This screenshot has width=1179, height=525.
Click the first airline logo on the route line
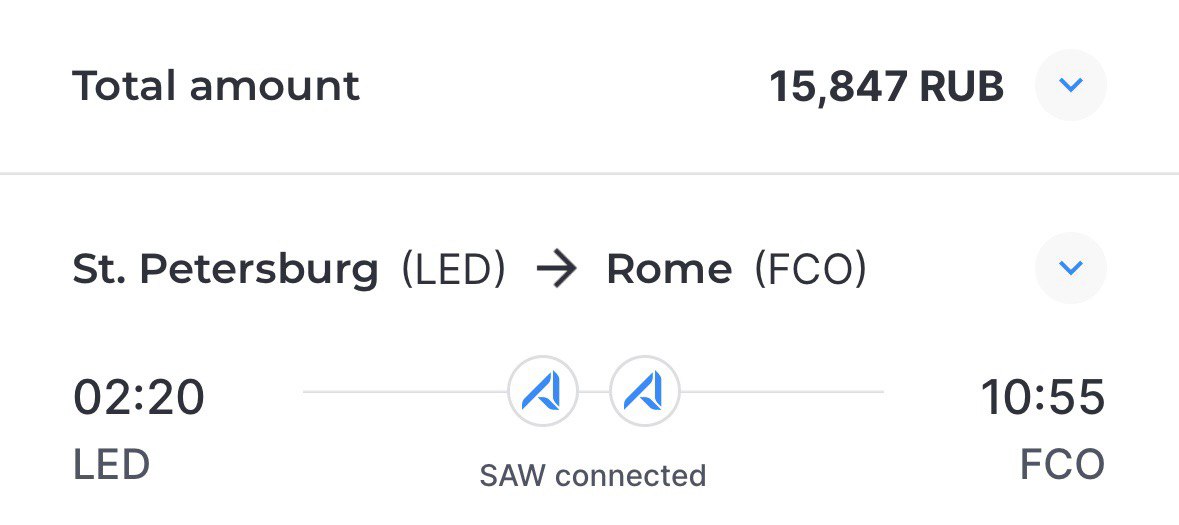[543, 392]
